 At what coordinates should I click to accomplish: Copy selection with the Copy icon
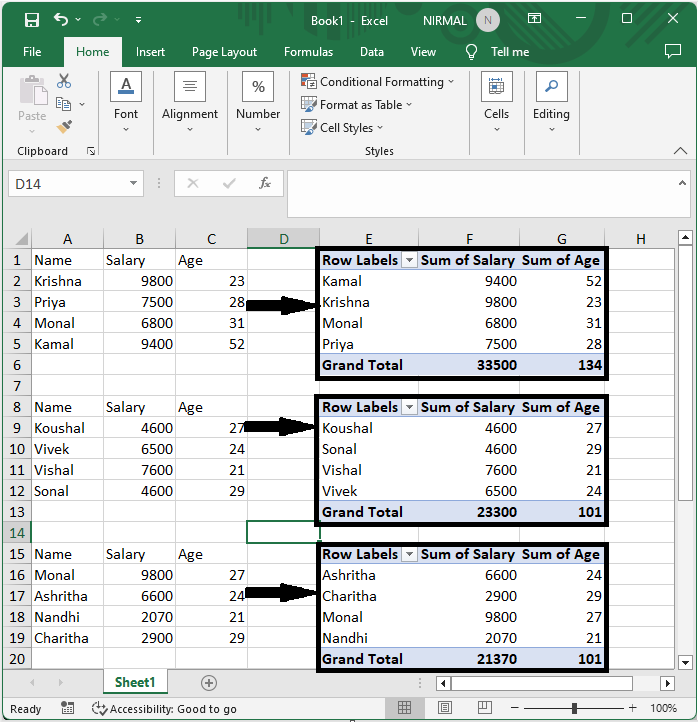coord(64,104)
